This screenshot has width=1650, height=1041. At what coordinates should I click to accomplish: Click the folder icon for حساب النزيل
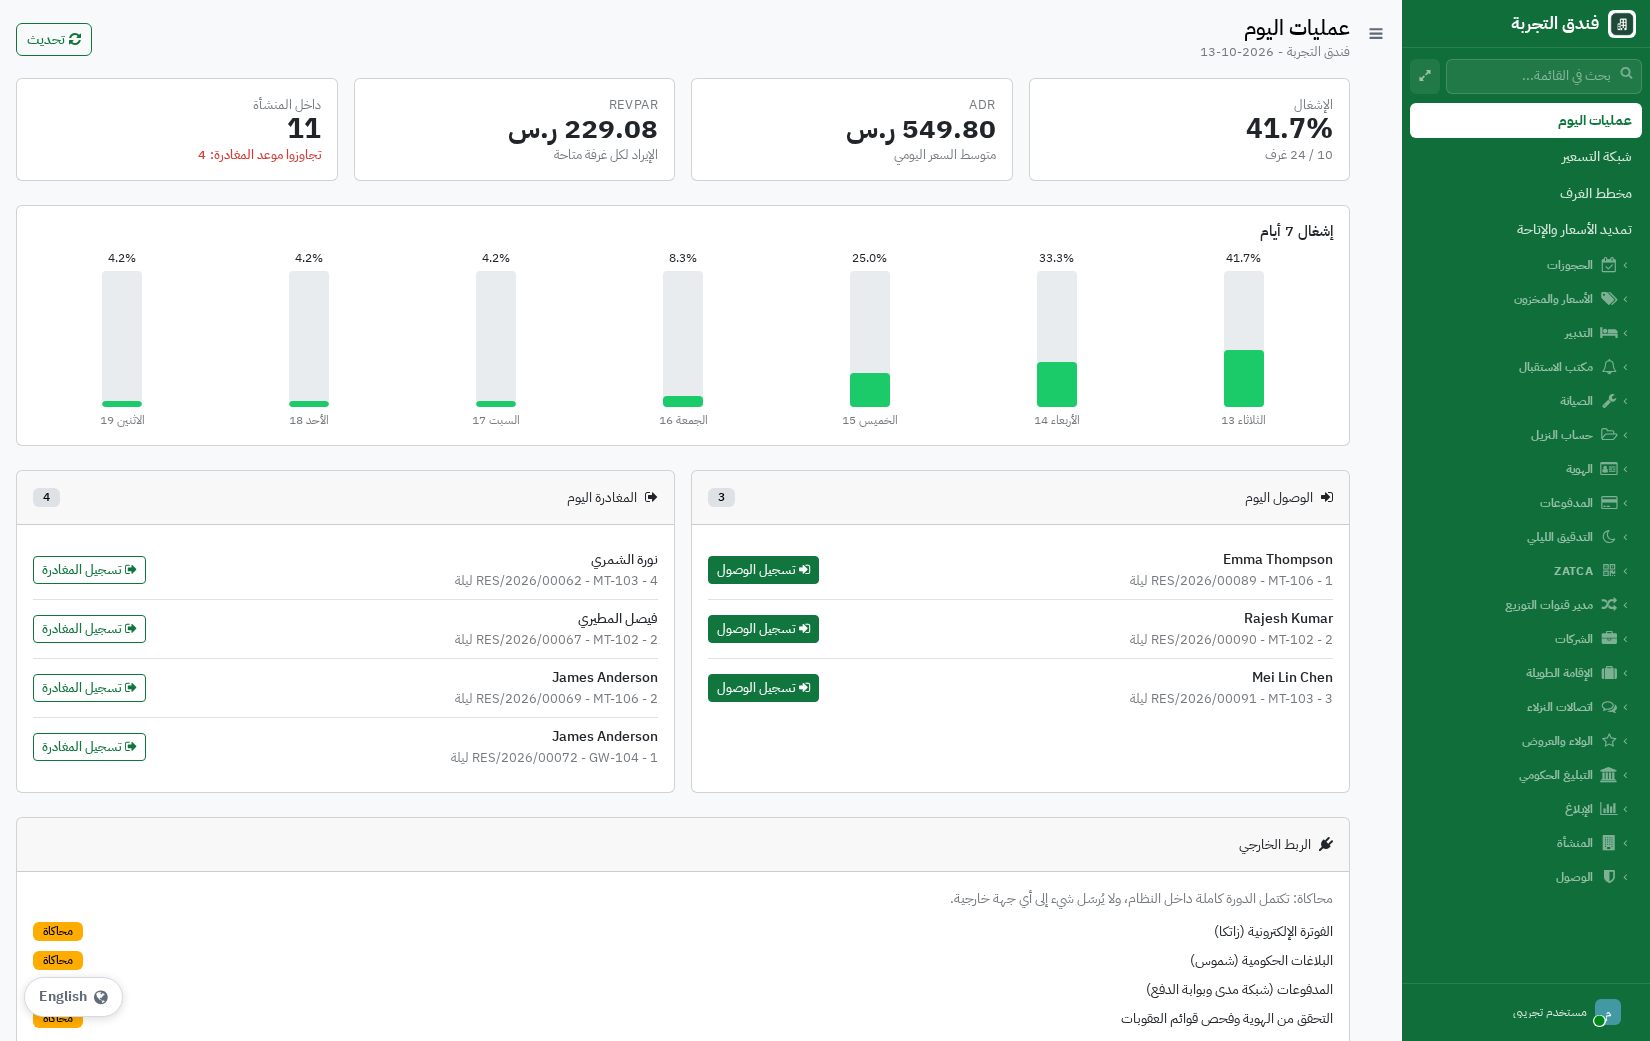[1609, 435]
